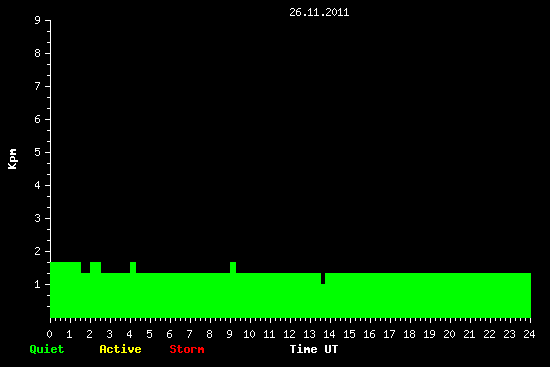Viewport: 550px width, 367px height.
Task: Select the red Storm legend label
Action: tap(187, 349)
